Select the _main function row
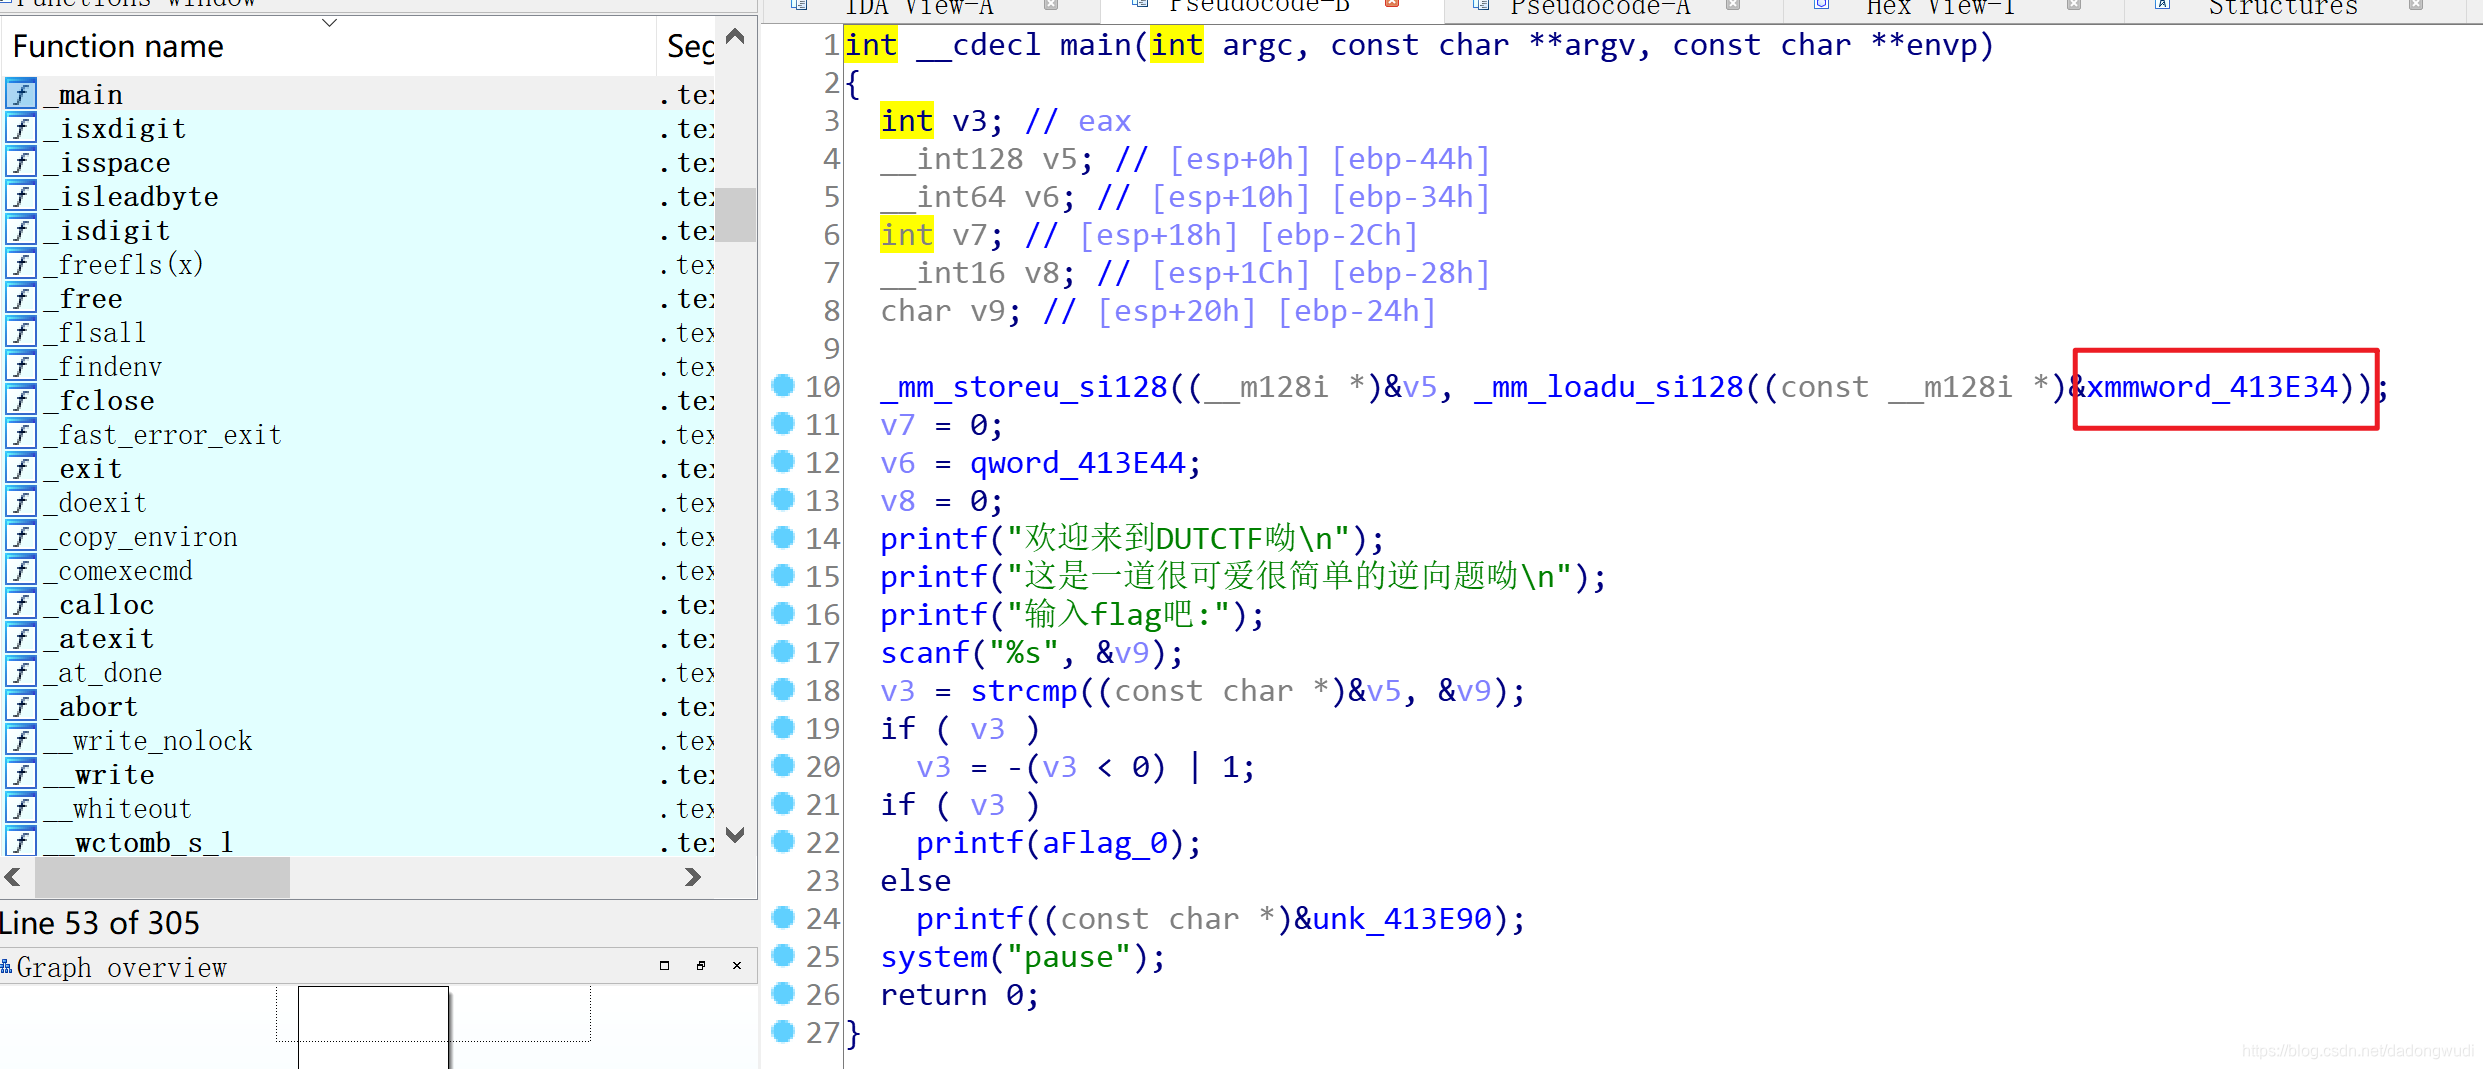 [358, 94]
